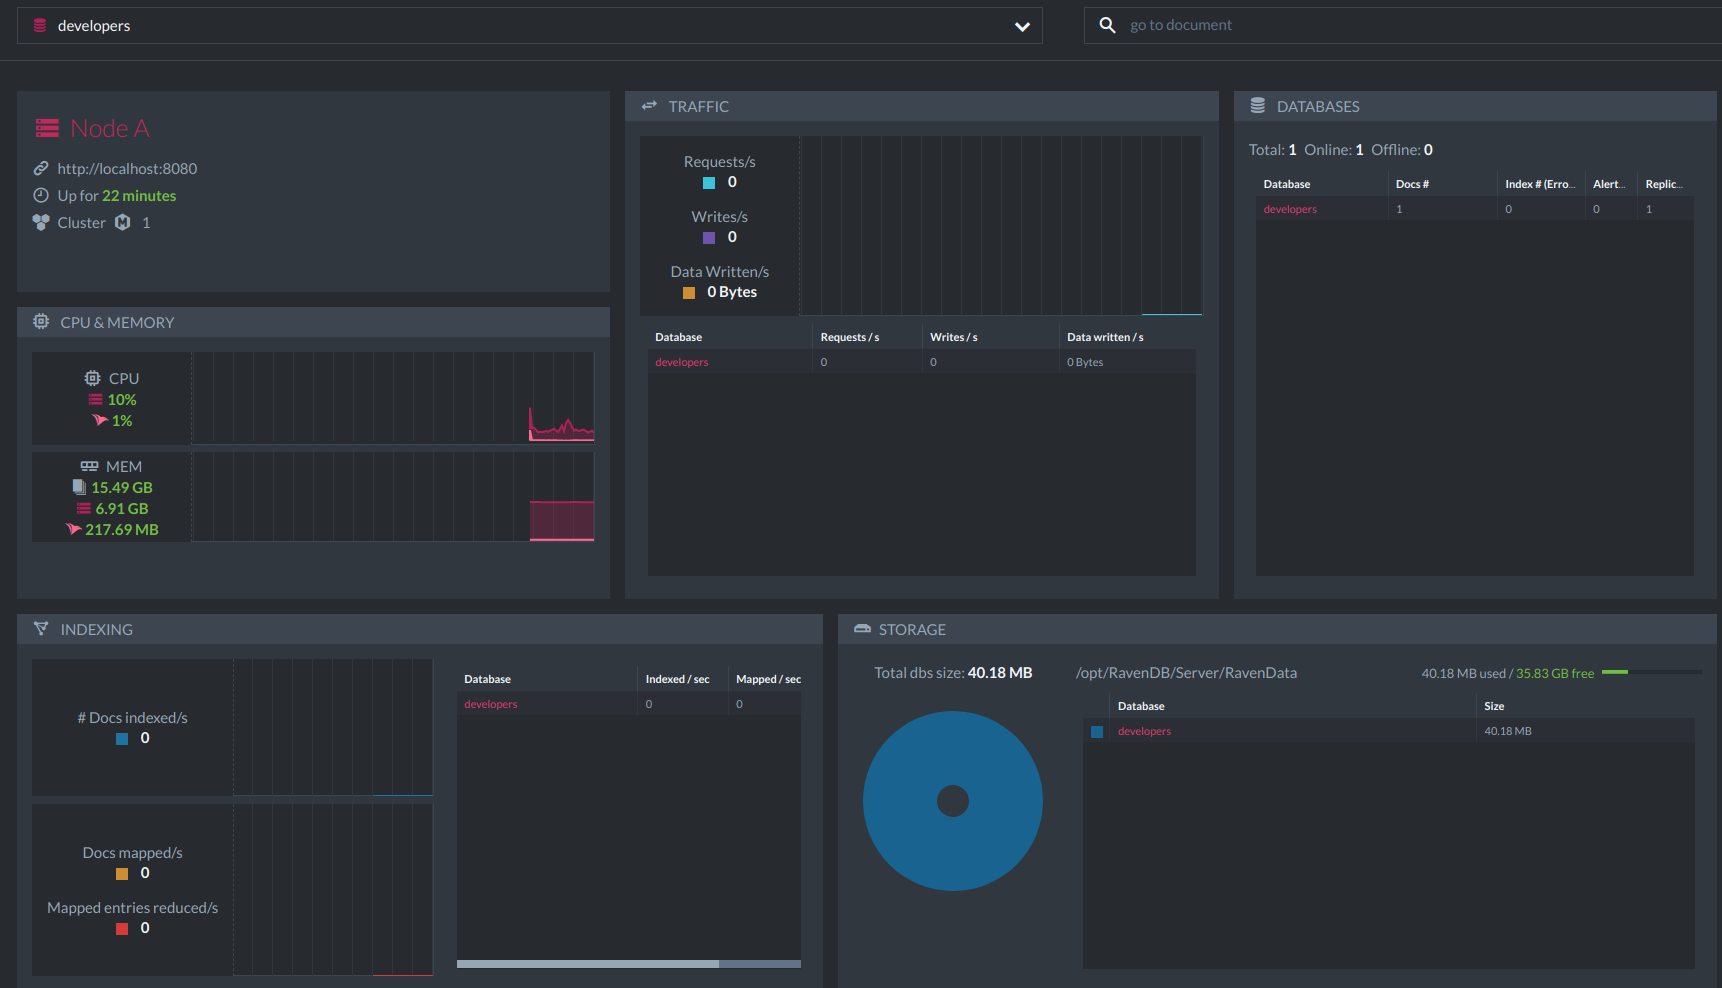This screenshot has height=988, width=1722.
Task: Click the /opt/RavenDB/Server/RavenData path
Action: [x=1186, y=673]
